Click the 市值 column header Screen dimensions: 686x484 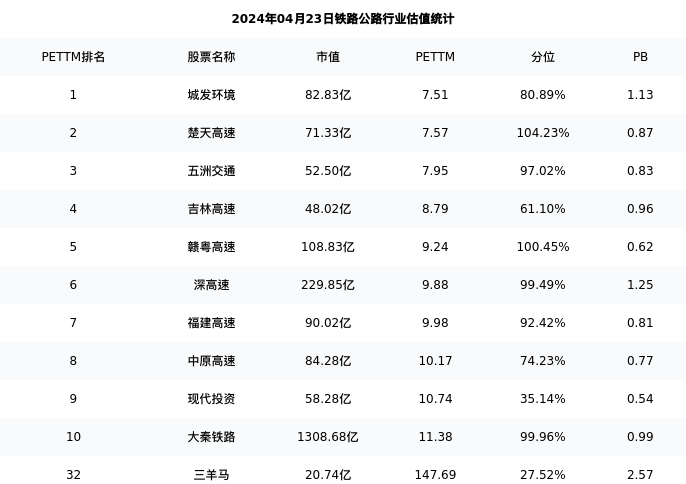click(x=328, y=57)
